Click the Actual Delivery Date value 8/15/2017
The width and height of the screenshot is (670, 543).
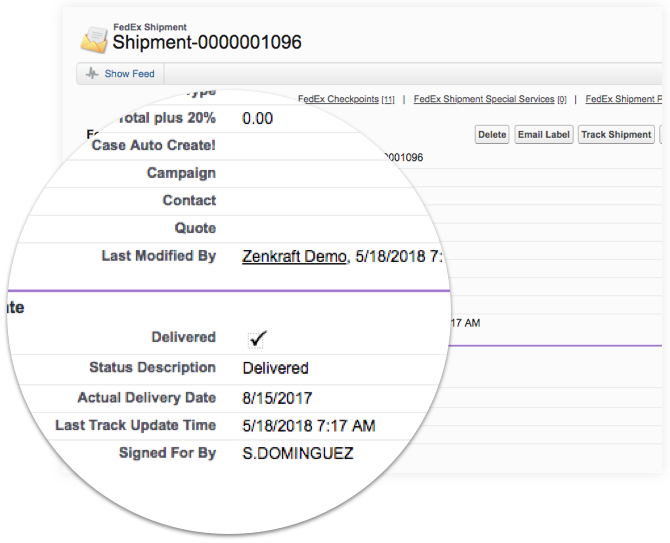[x=277, y=398]
